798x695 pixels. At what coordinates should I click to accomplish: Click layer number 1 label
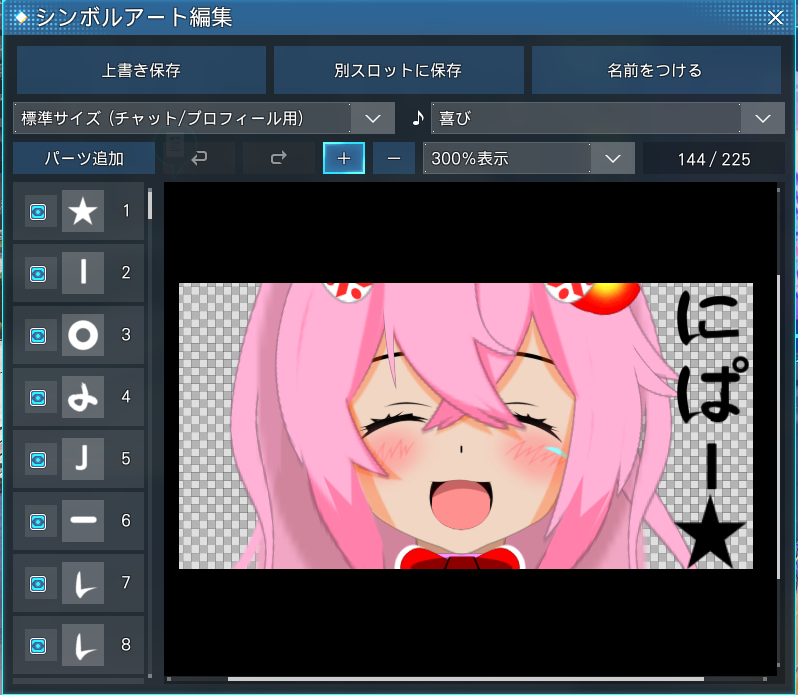click(x=126, y=211)
